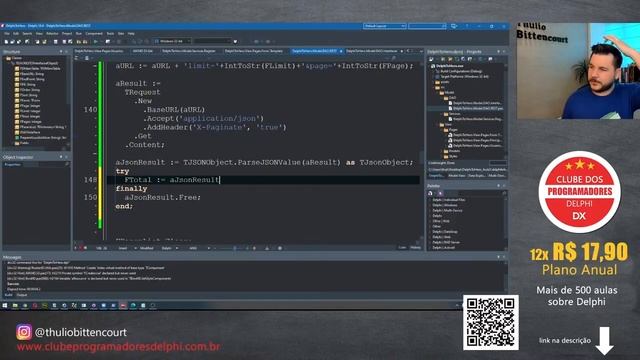Pin the Structure panel

[x=61, y=52]
